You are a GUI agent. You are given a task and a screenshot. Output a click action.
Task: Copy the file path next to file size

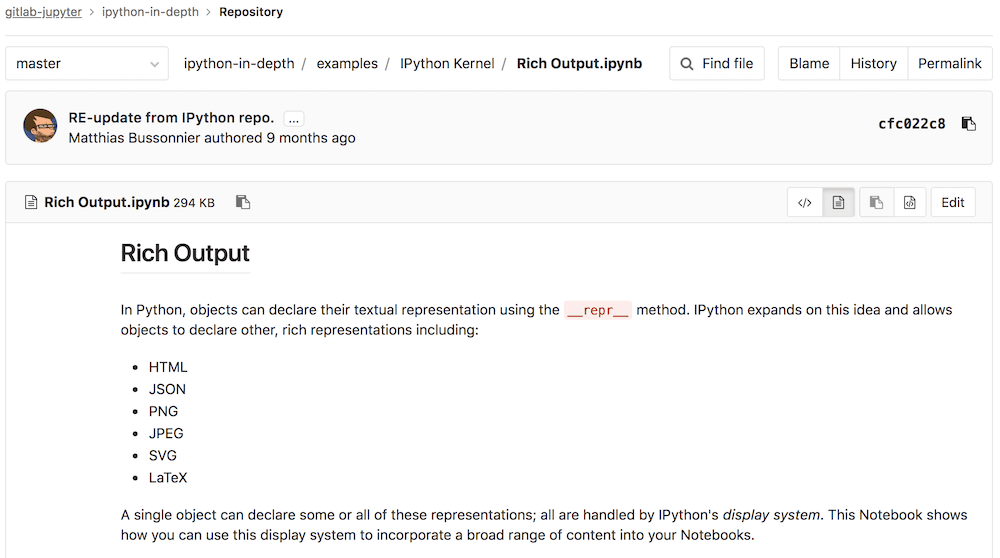(242, 202)
